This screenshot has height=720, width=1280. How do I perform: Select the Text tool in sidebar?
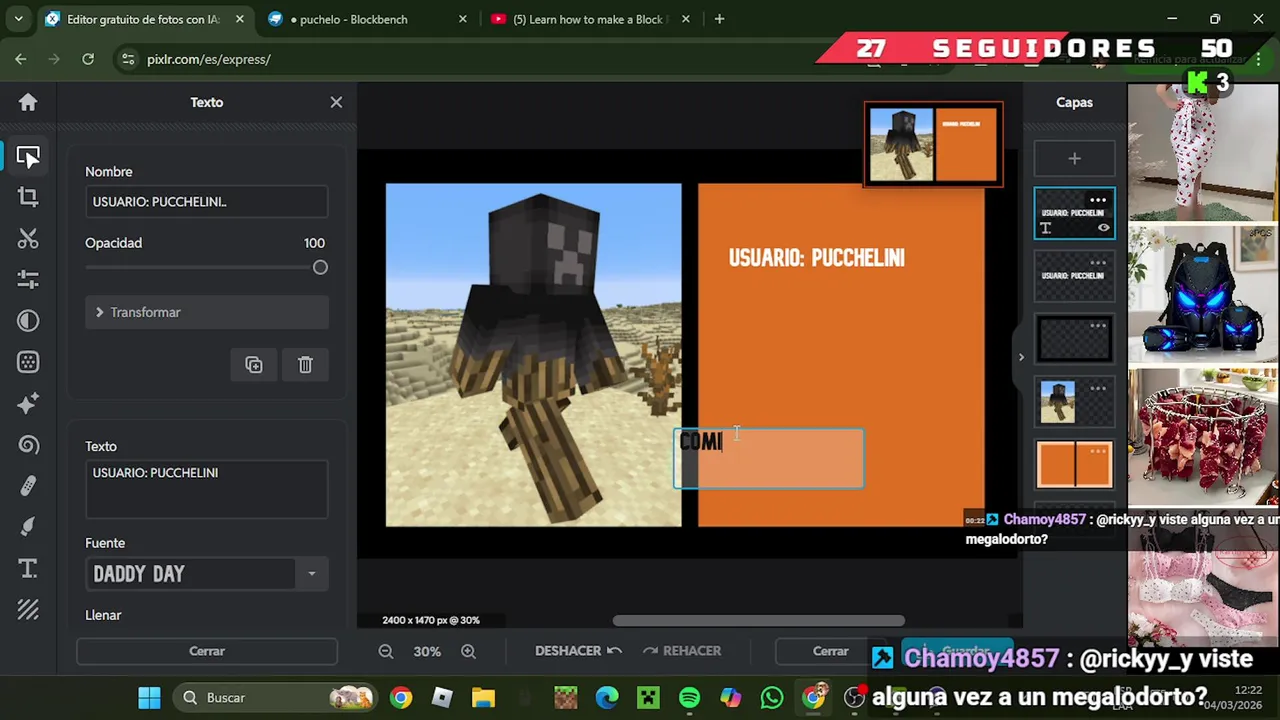click(x=28, y=569)
